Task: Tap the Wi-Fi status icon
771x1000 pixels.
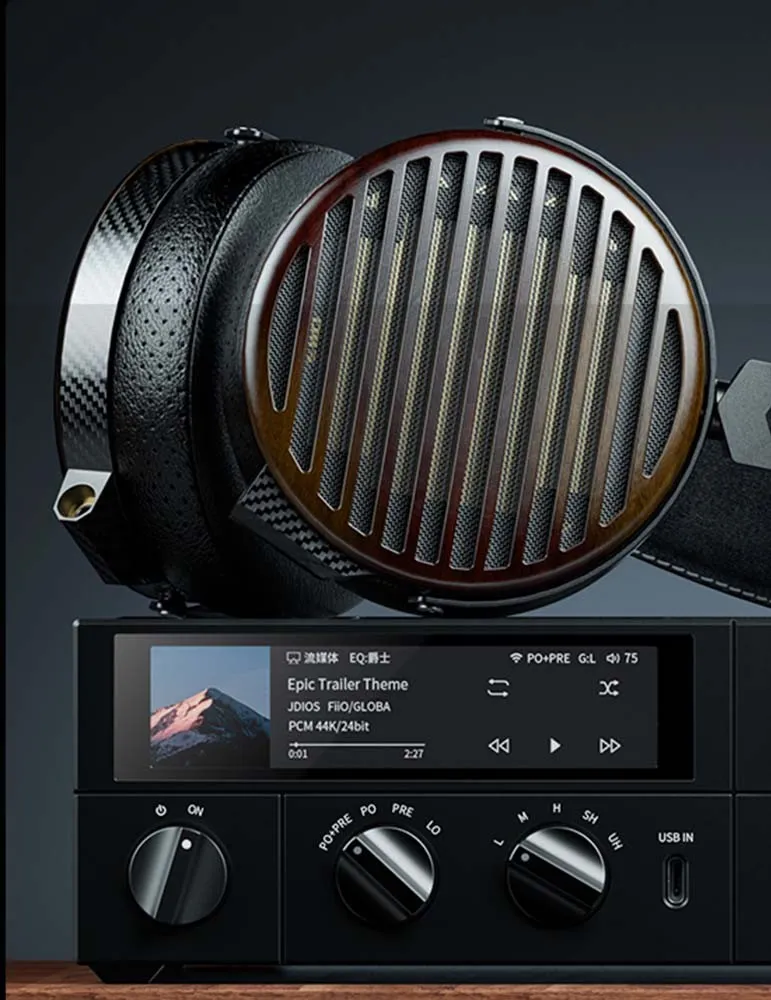Action: point(516,658)
